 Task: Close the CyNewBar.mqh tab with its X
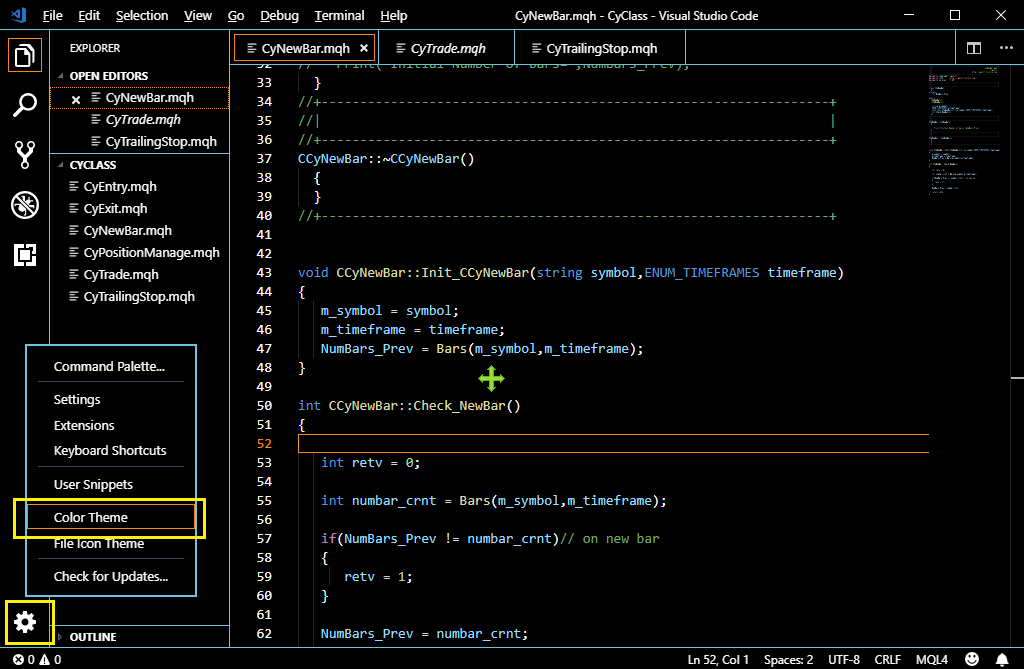(364, 48)
